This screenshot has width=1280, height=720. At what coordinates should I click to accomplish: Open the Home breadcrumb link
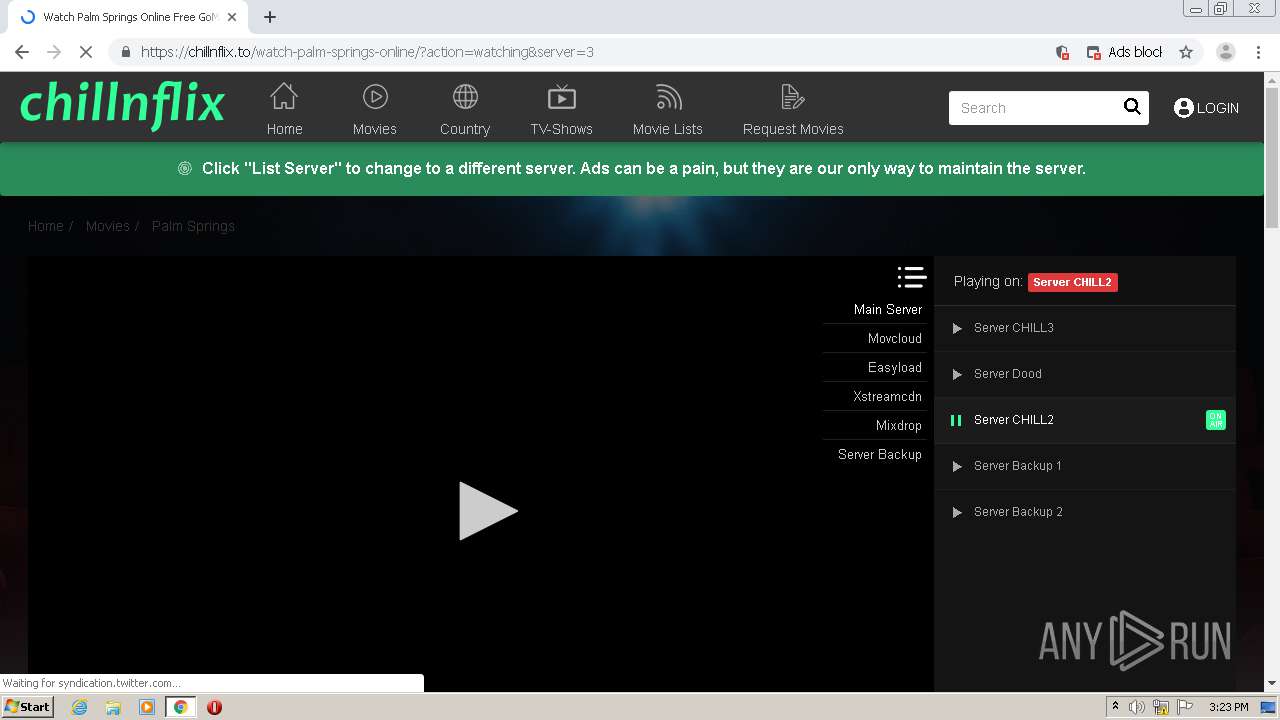(45, 226)
